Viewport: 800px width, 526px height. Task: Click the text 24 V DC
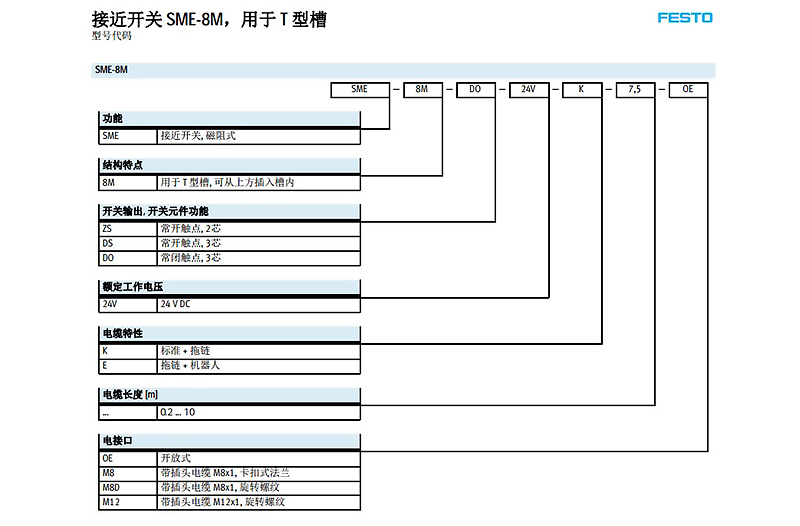click(x=176, y=304)
